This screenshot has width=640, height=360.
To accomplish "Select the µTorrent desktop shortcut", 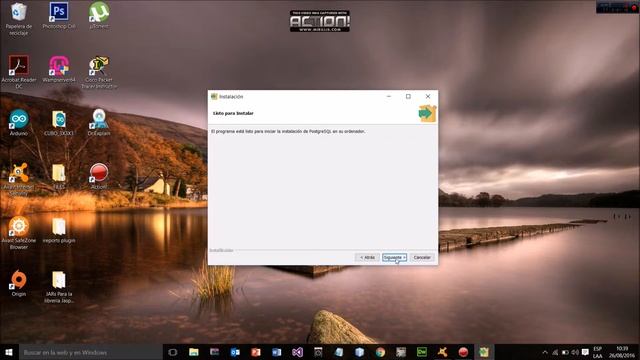I will coord(99,16).
